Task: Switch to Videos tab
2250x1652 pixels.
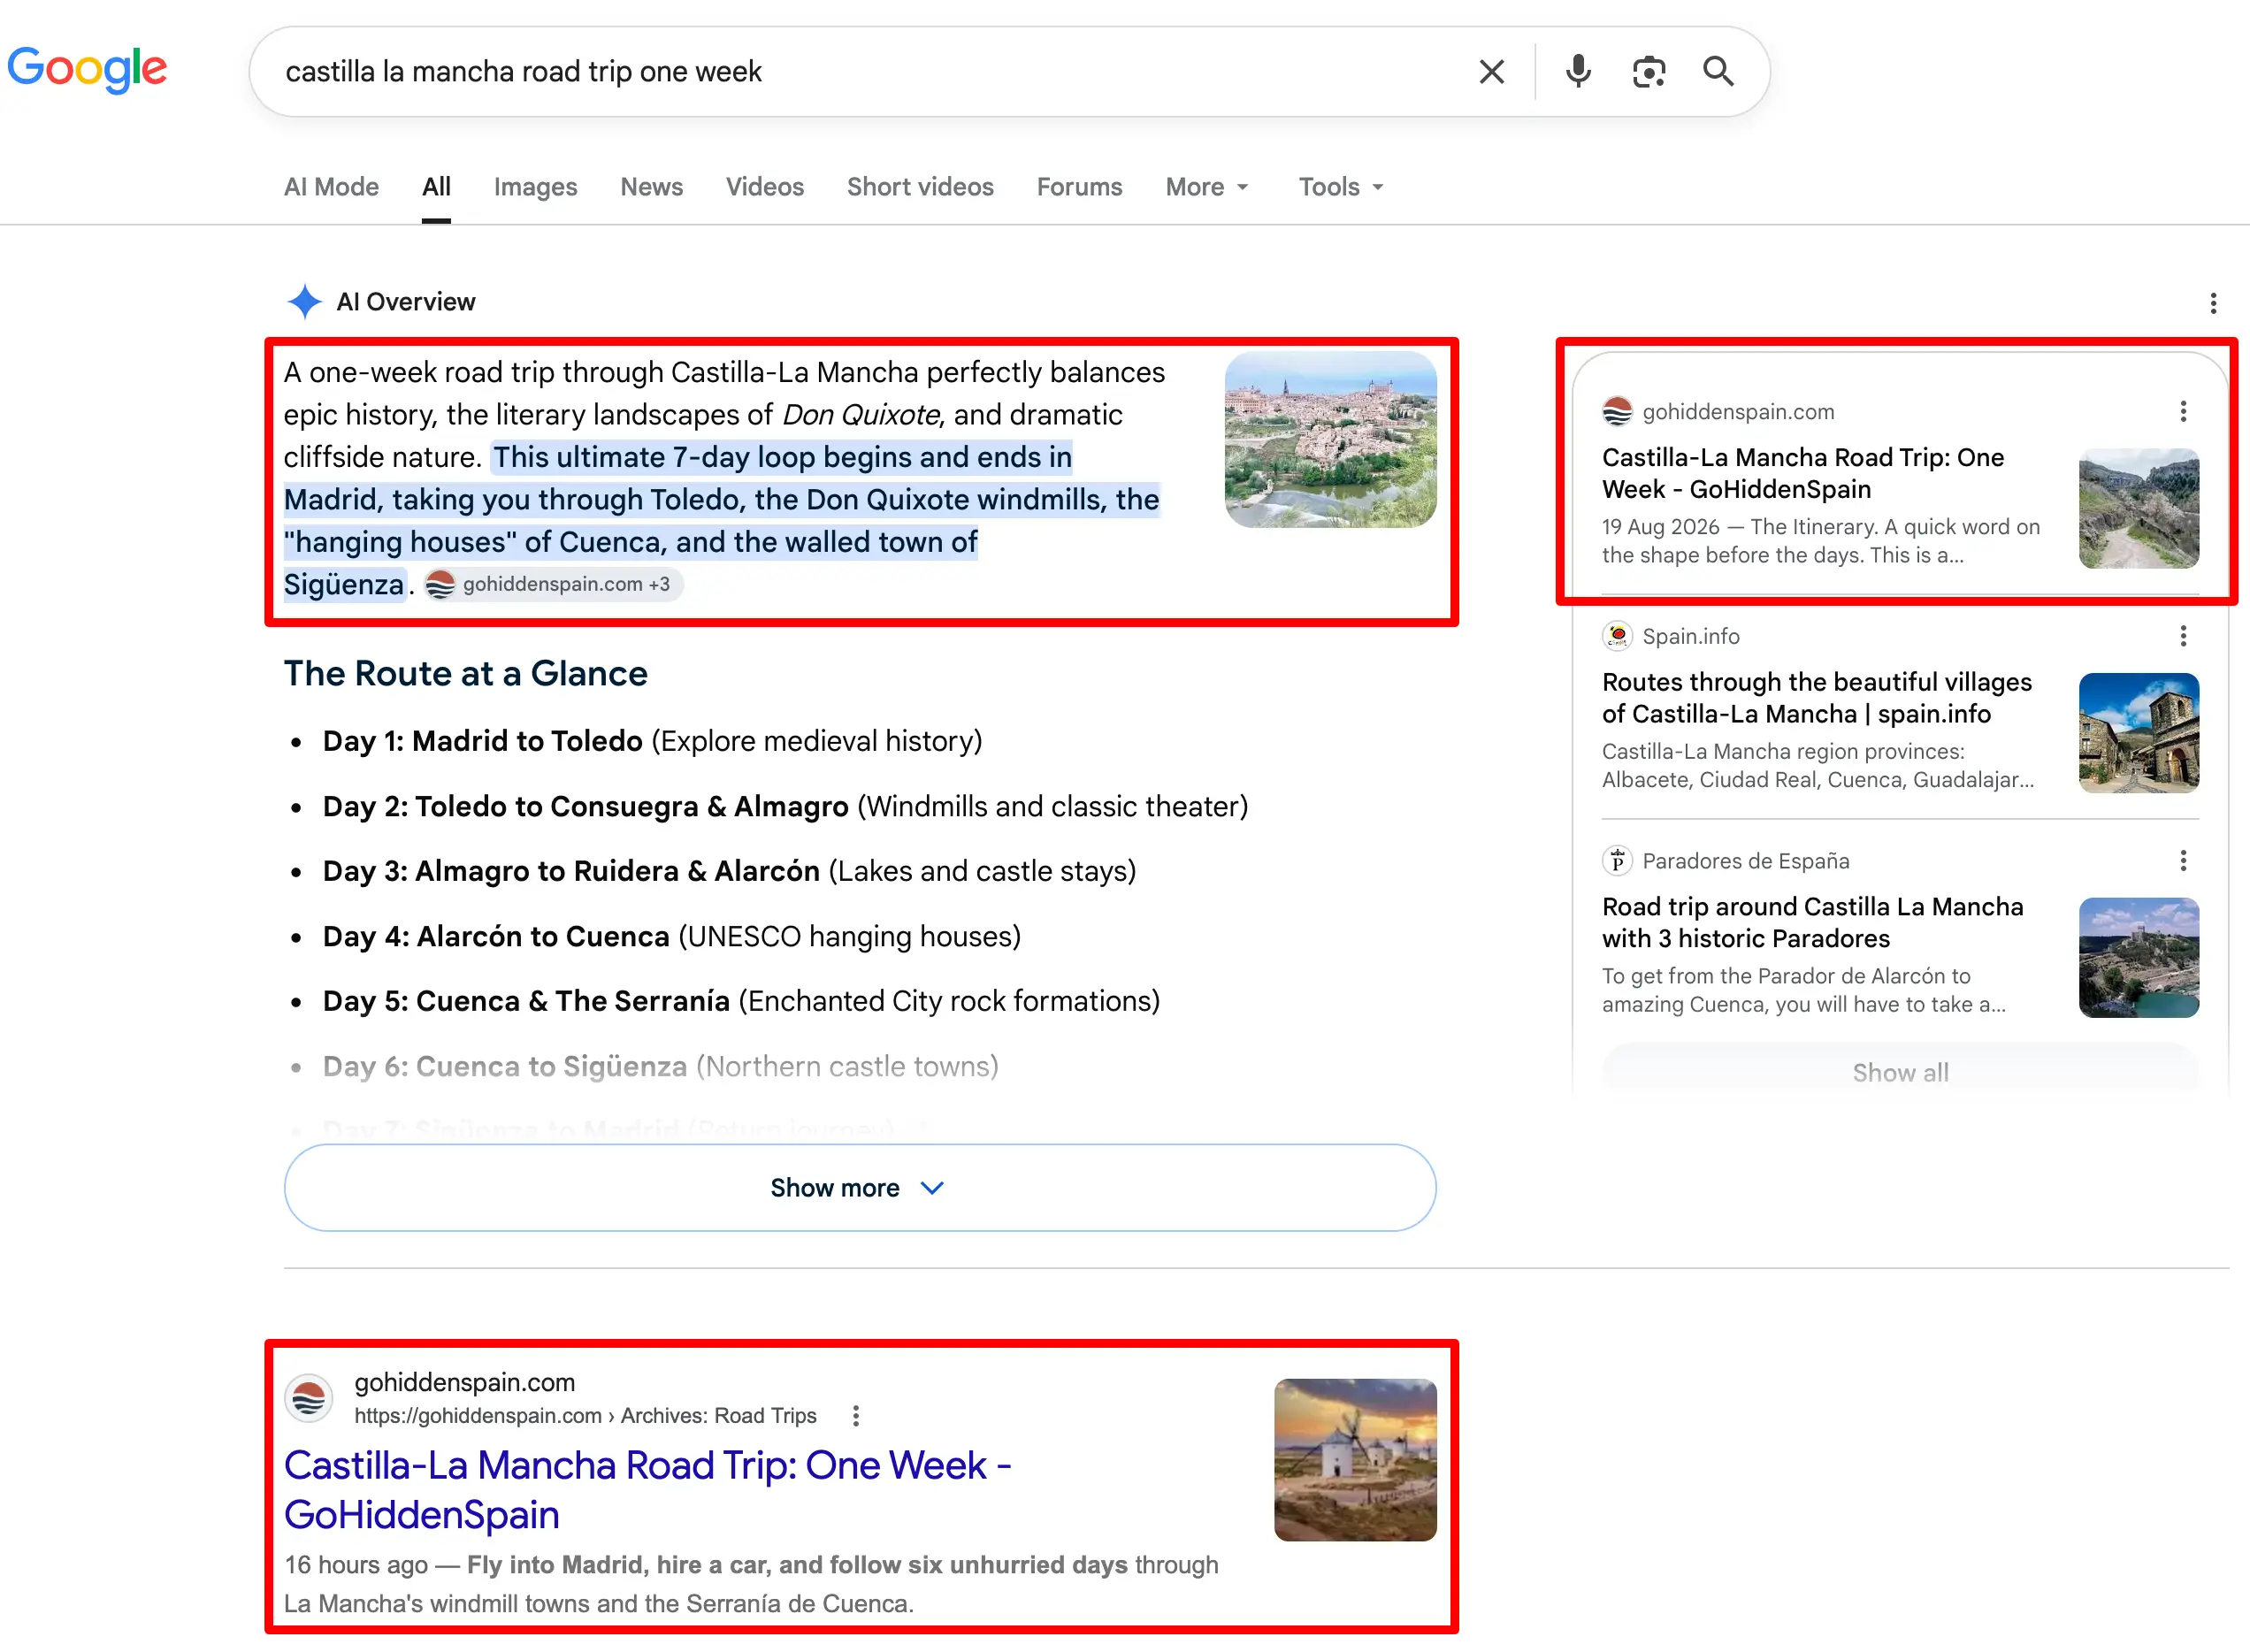Action: [764, 187]
